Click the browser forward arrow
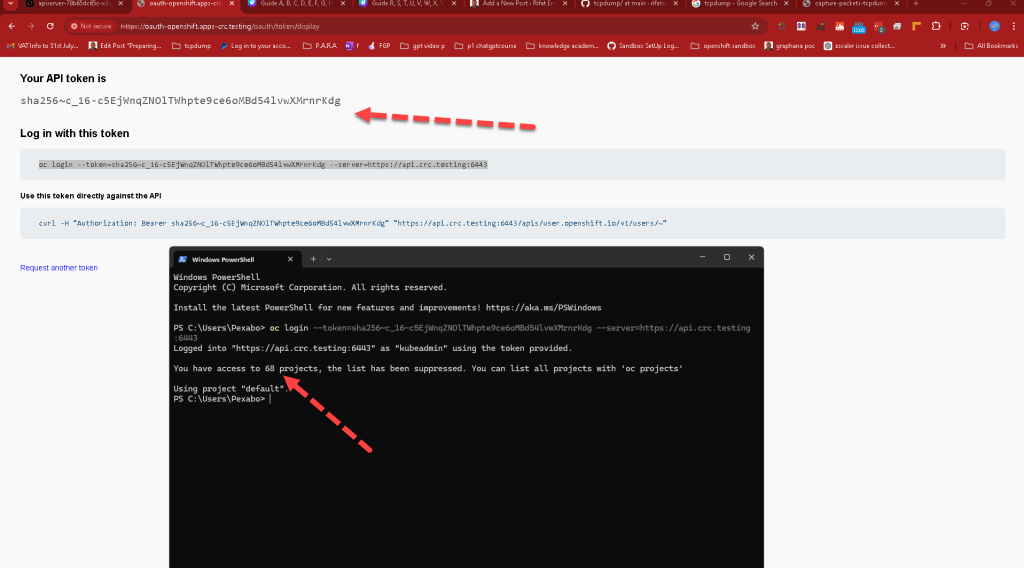Screen dimensions: 1024x568 31,26
